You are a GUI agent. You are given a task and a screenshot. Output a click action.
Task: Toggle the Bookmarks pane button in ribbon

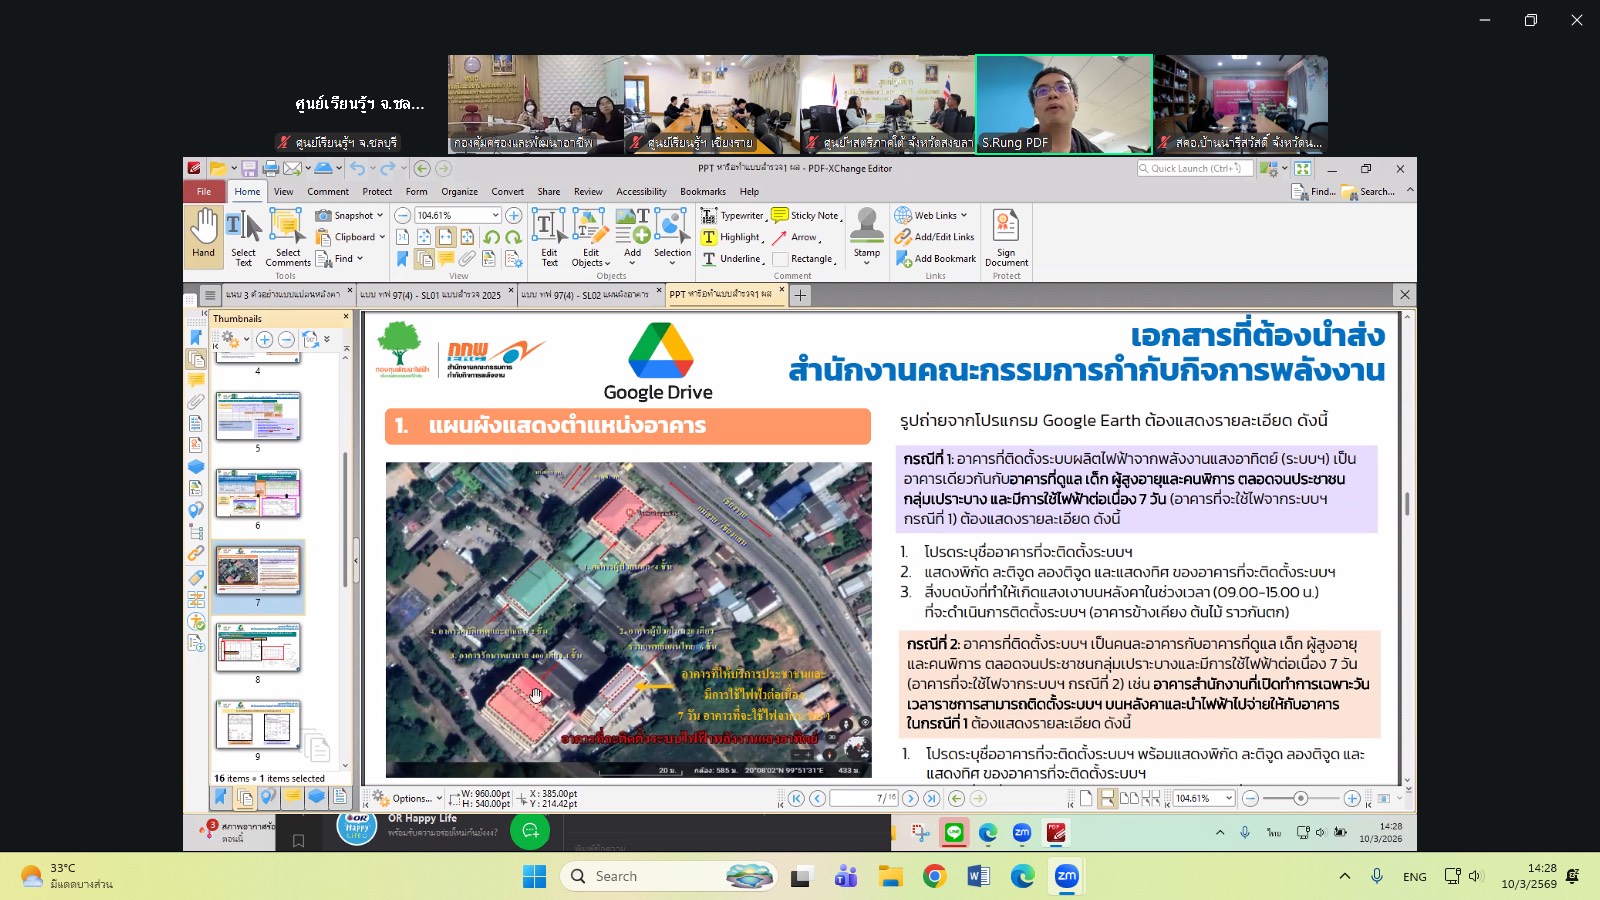(402, 259)
